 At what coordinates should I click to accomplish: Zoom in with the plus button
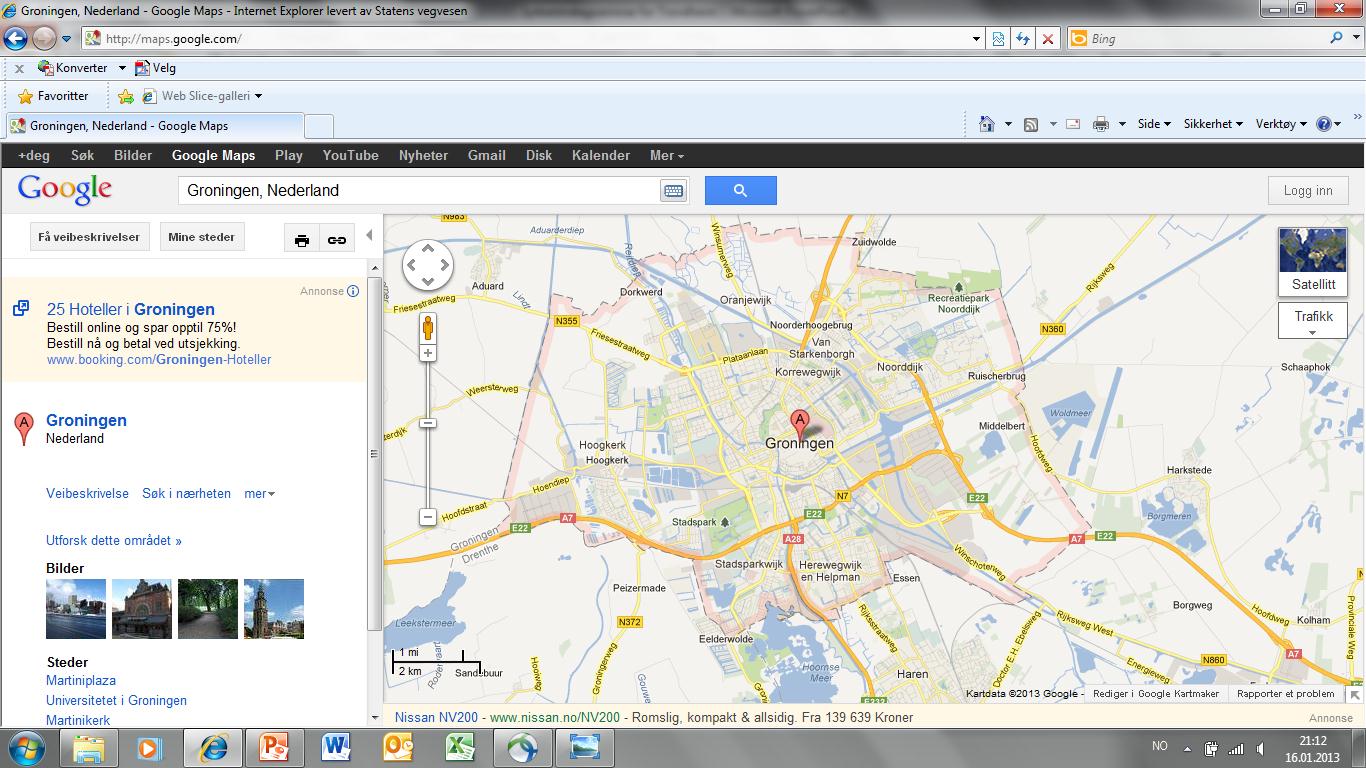tap(428, 353)
